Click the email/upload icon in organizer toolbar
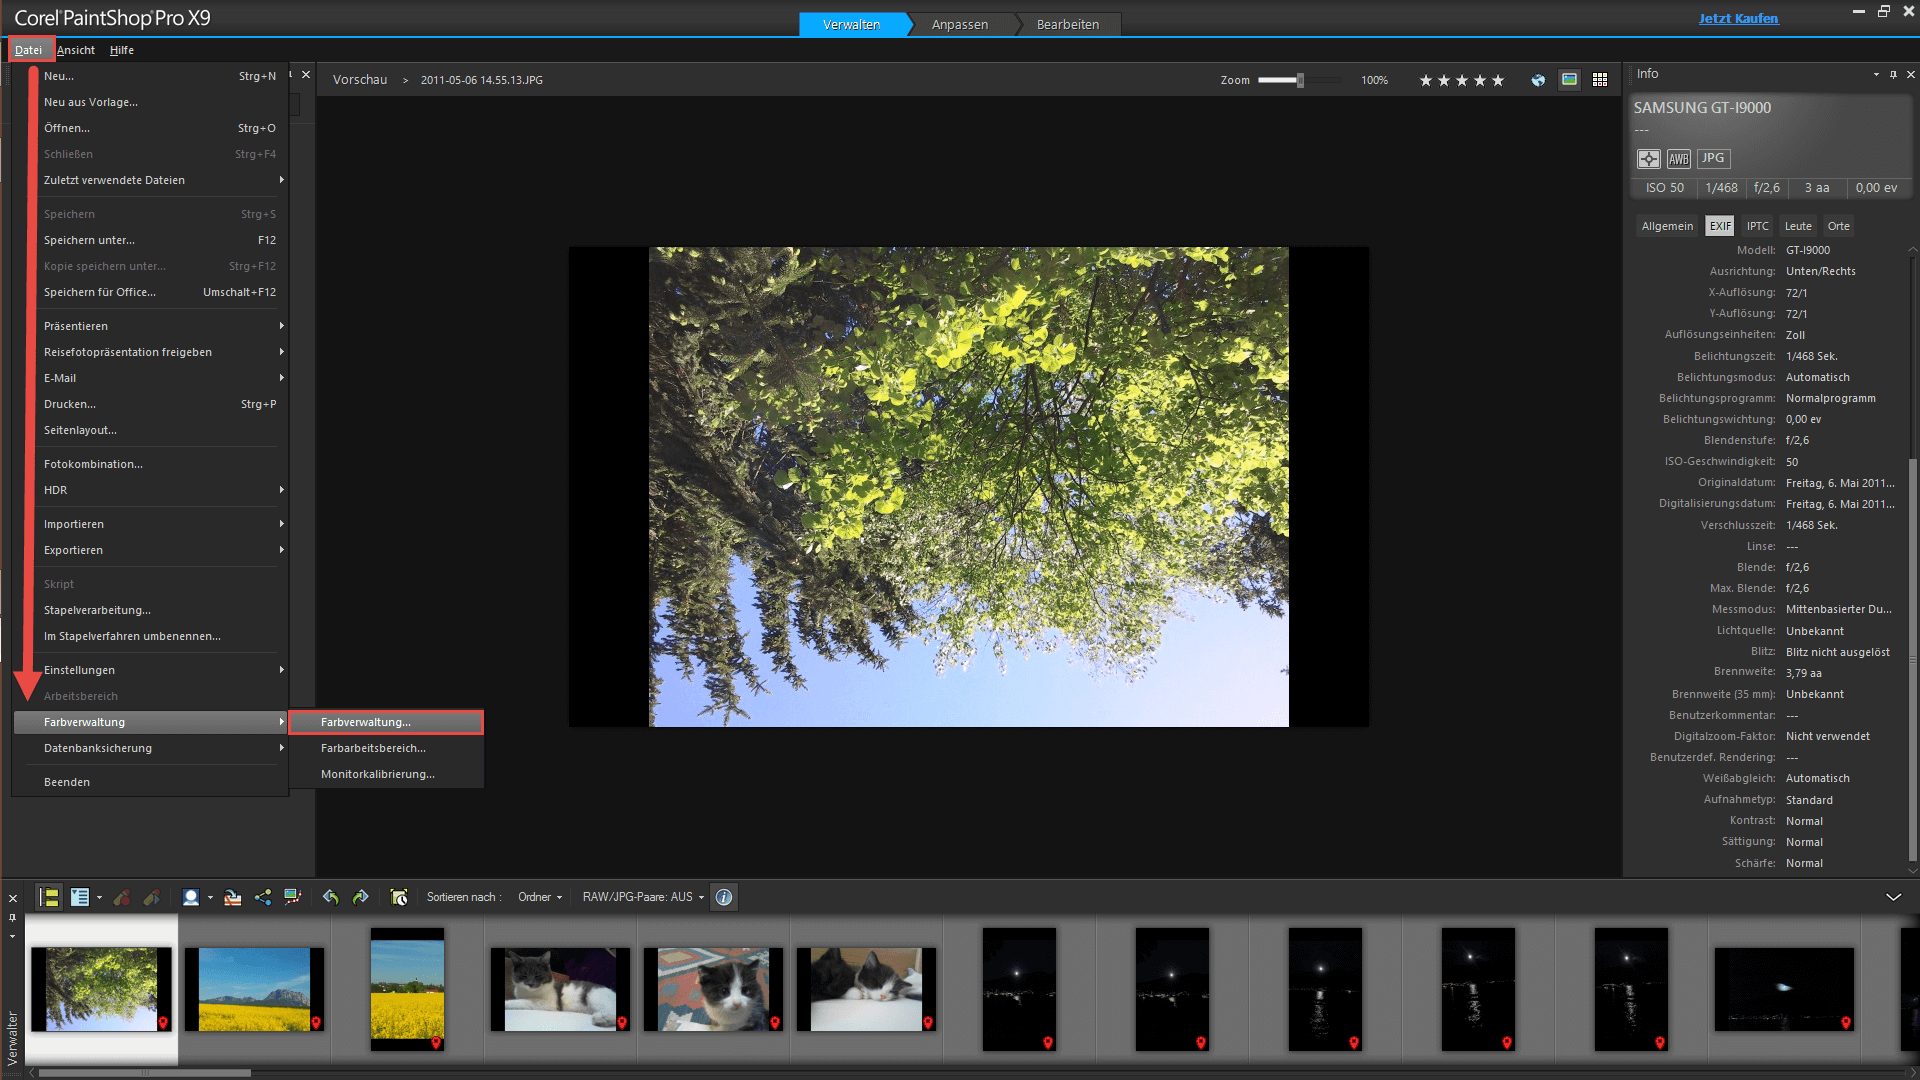Image resolution: width=1920 pixels, height=1080 pixels. (x=232, y=897)
